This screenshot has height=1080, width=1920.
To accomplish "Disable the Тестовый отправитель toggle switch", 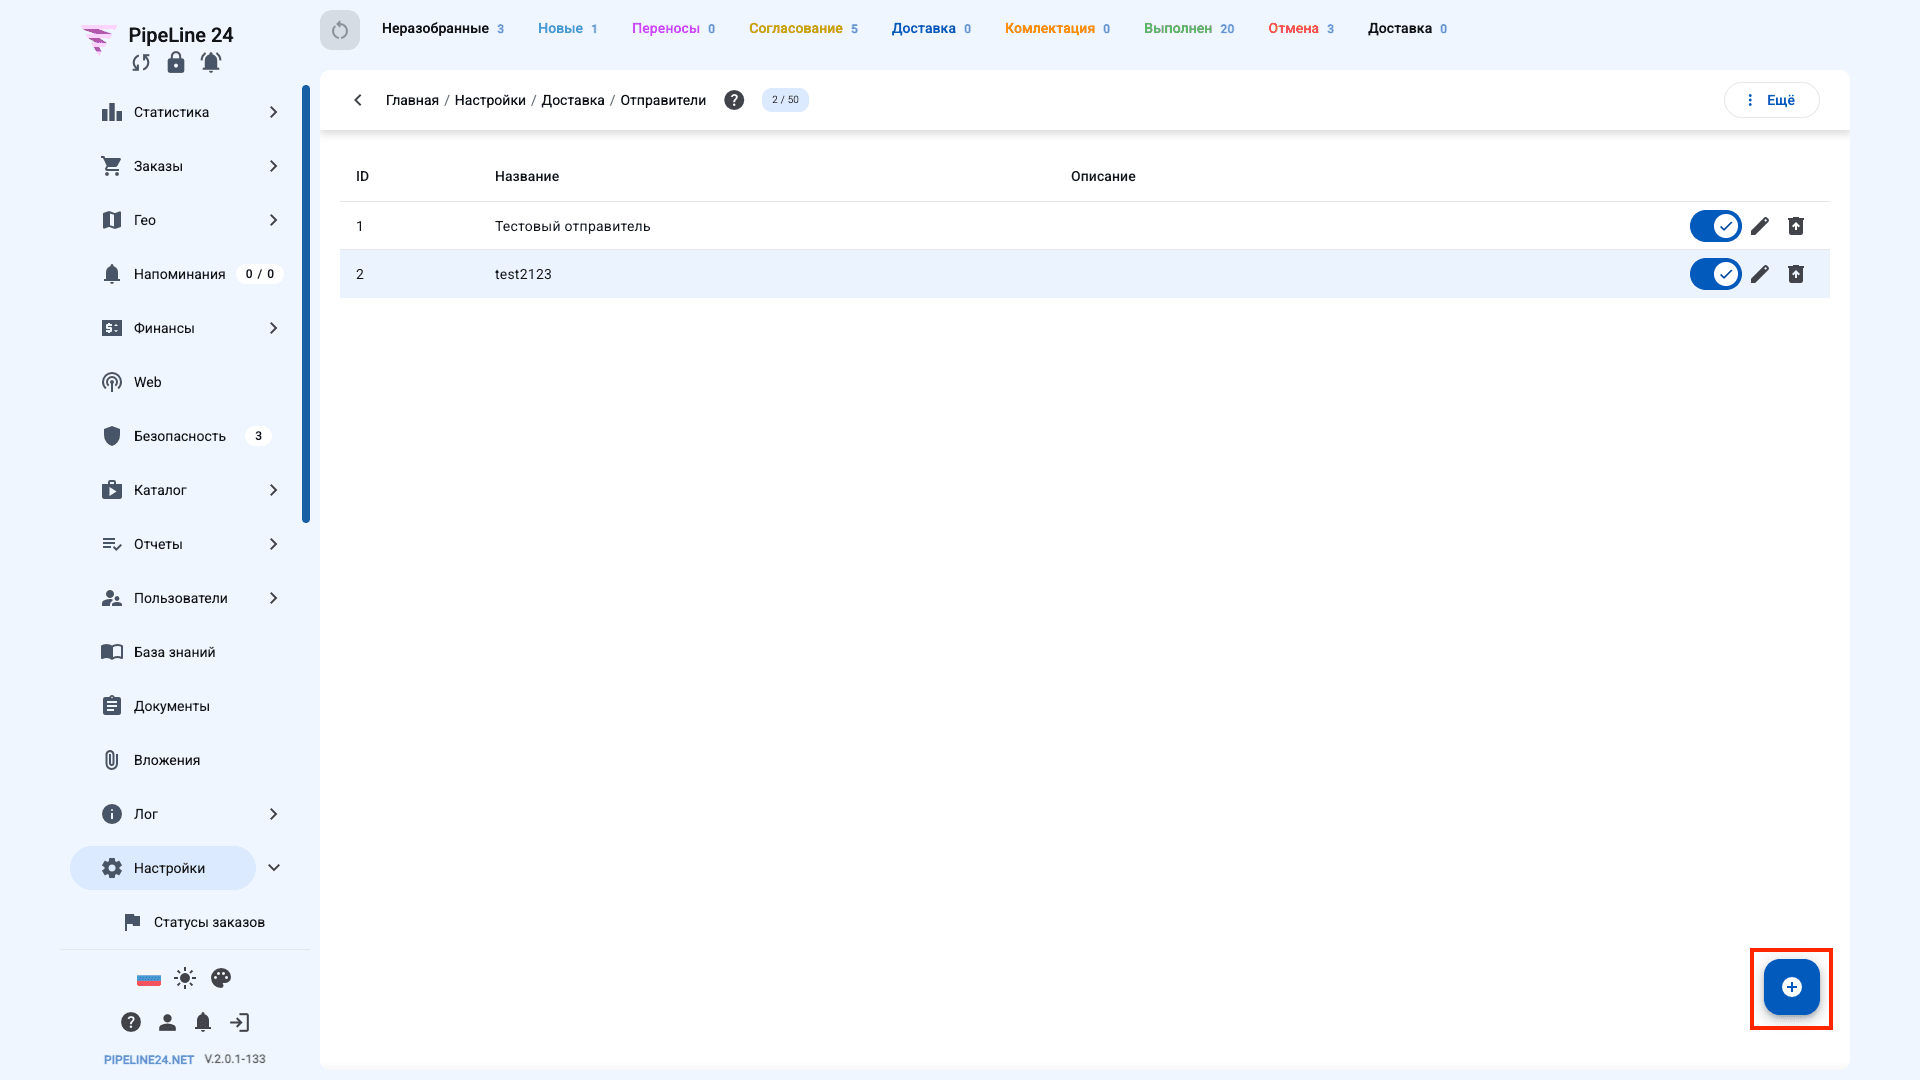I will click(1716, 226).
